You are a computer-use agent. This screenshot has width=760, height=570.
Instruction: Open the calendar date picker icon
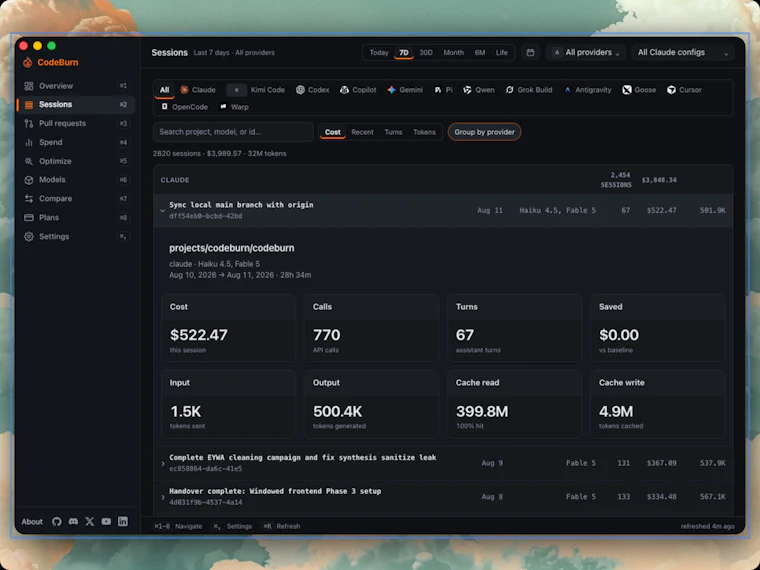point(530,52)
